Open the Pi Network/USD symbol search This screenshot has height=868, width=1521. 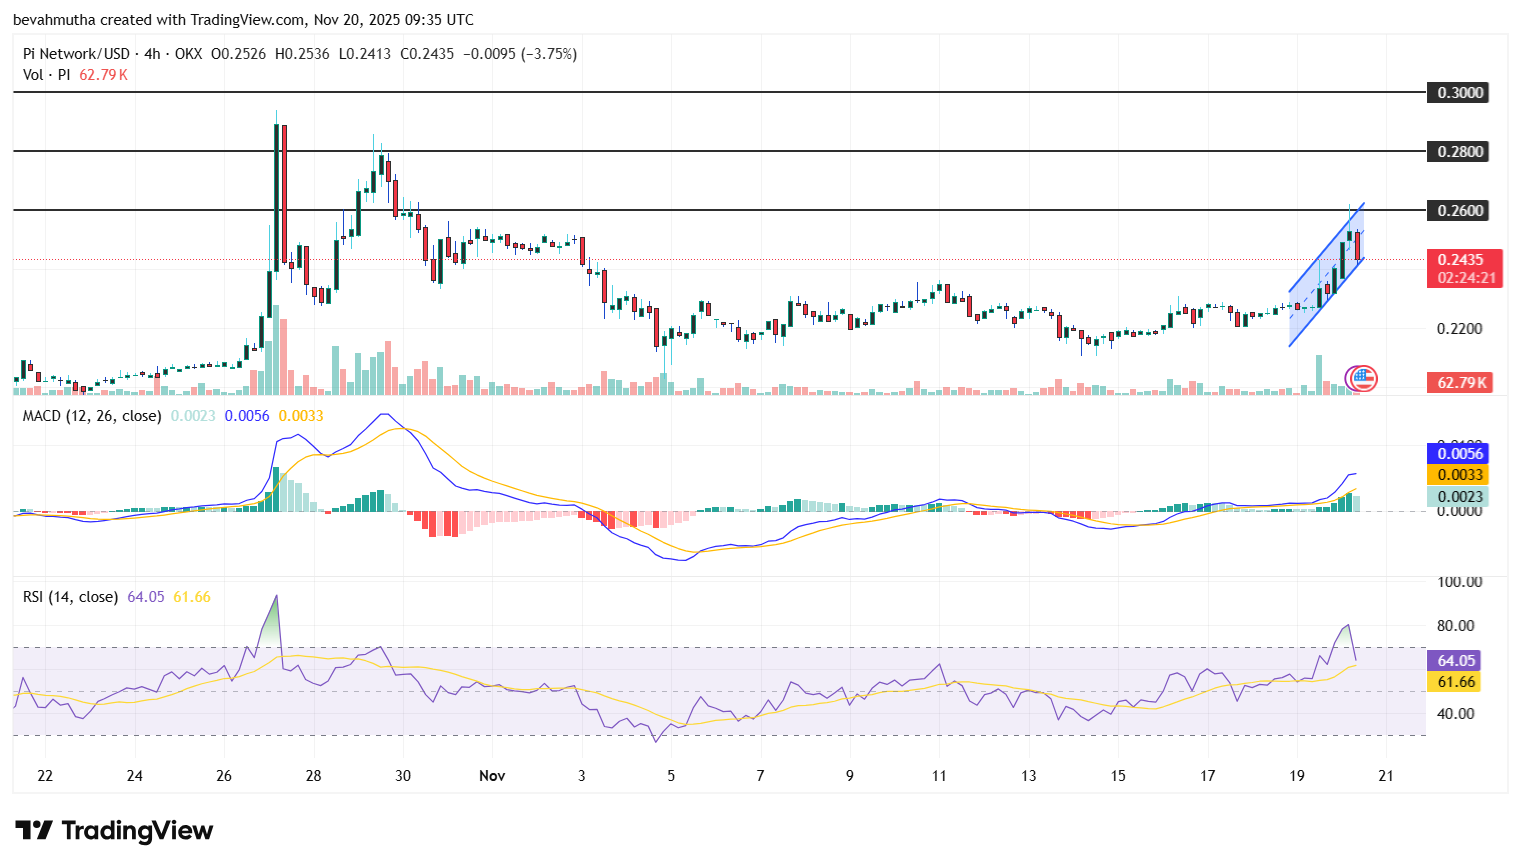point(75,54)
